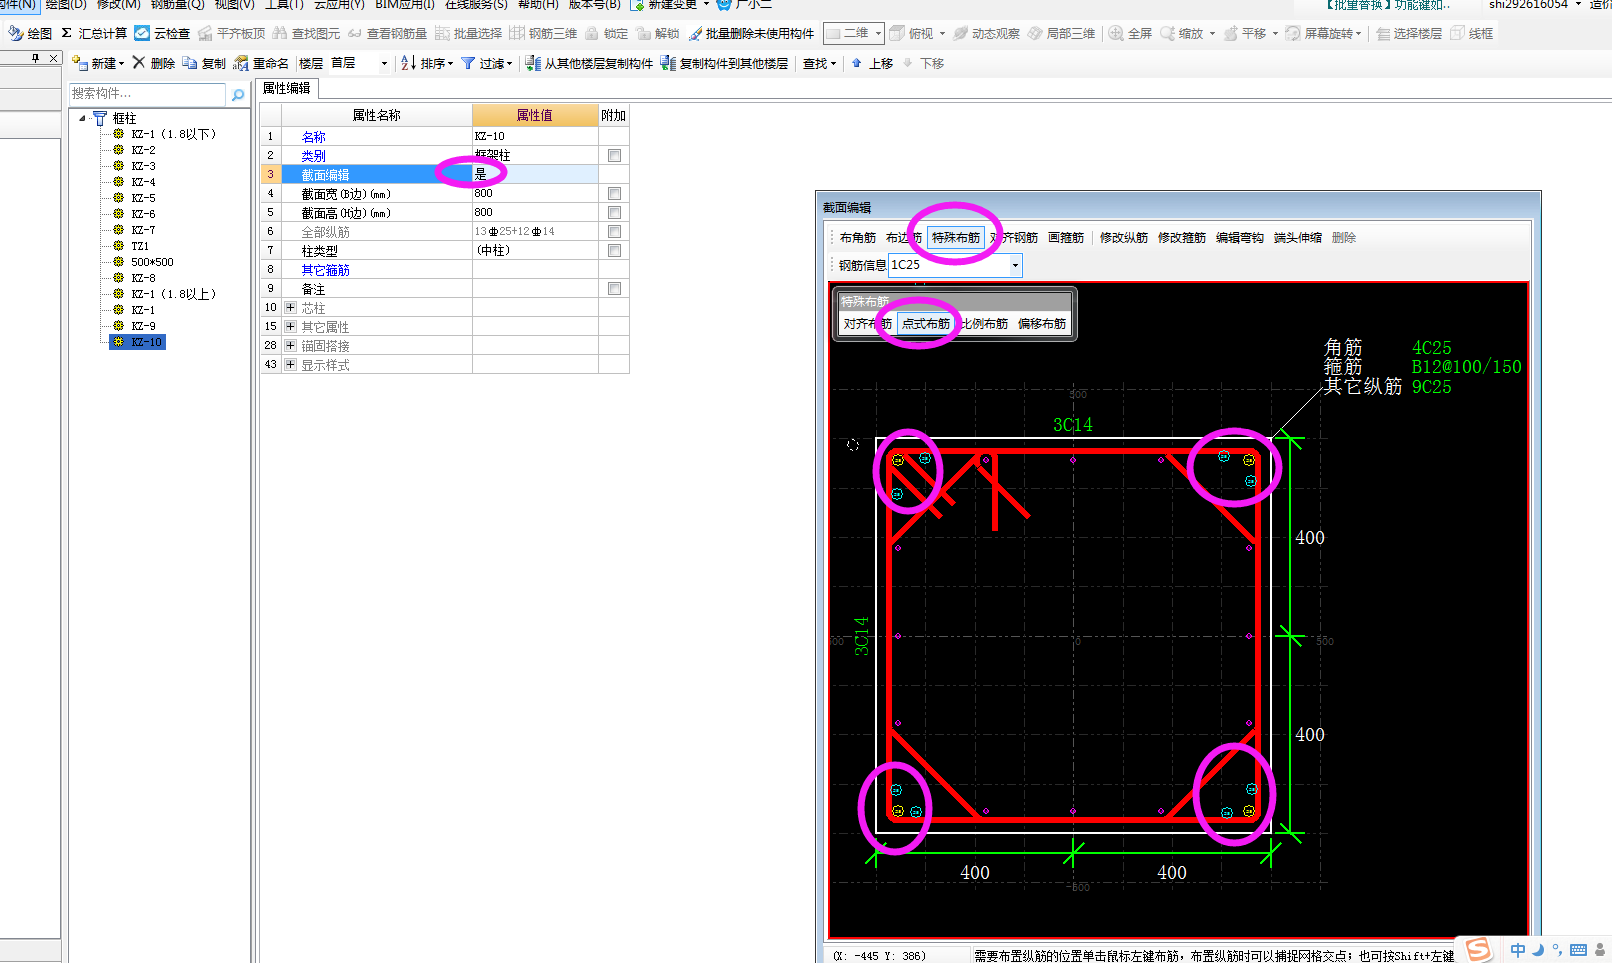This screenshot has height=963, width=1612.
Task: Expand the 锚固搭接 property group
Action: 290,345
